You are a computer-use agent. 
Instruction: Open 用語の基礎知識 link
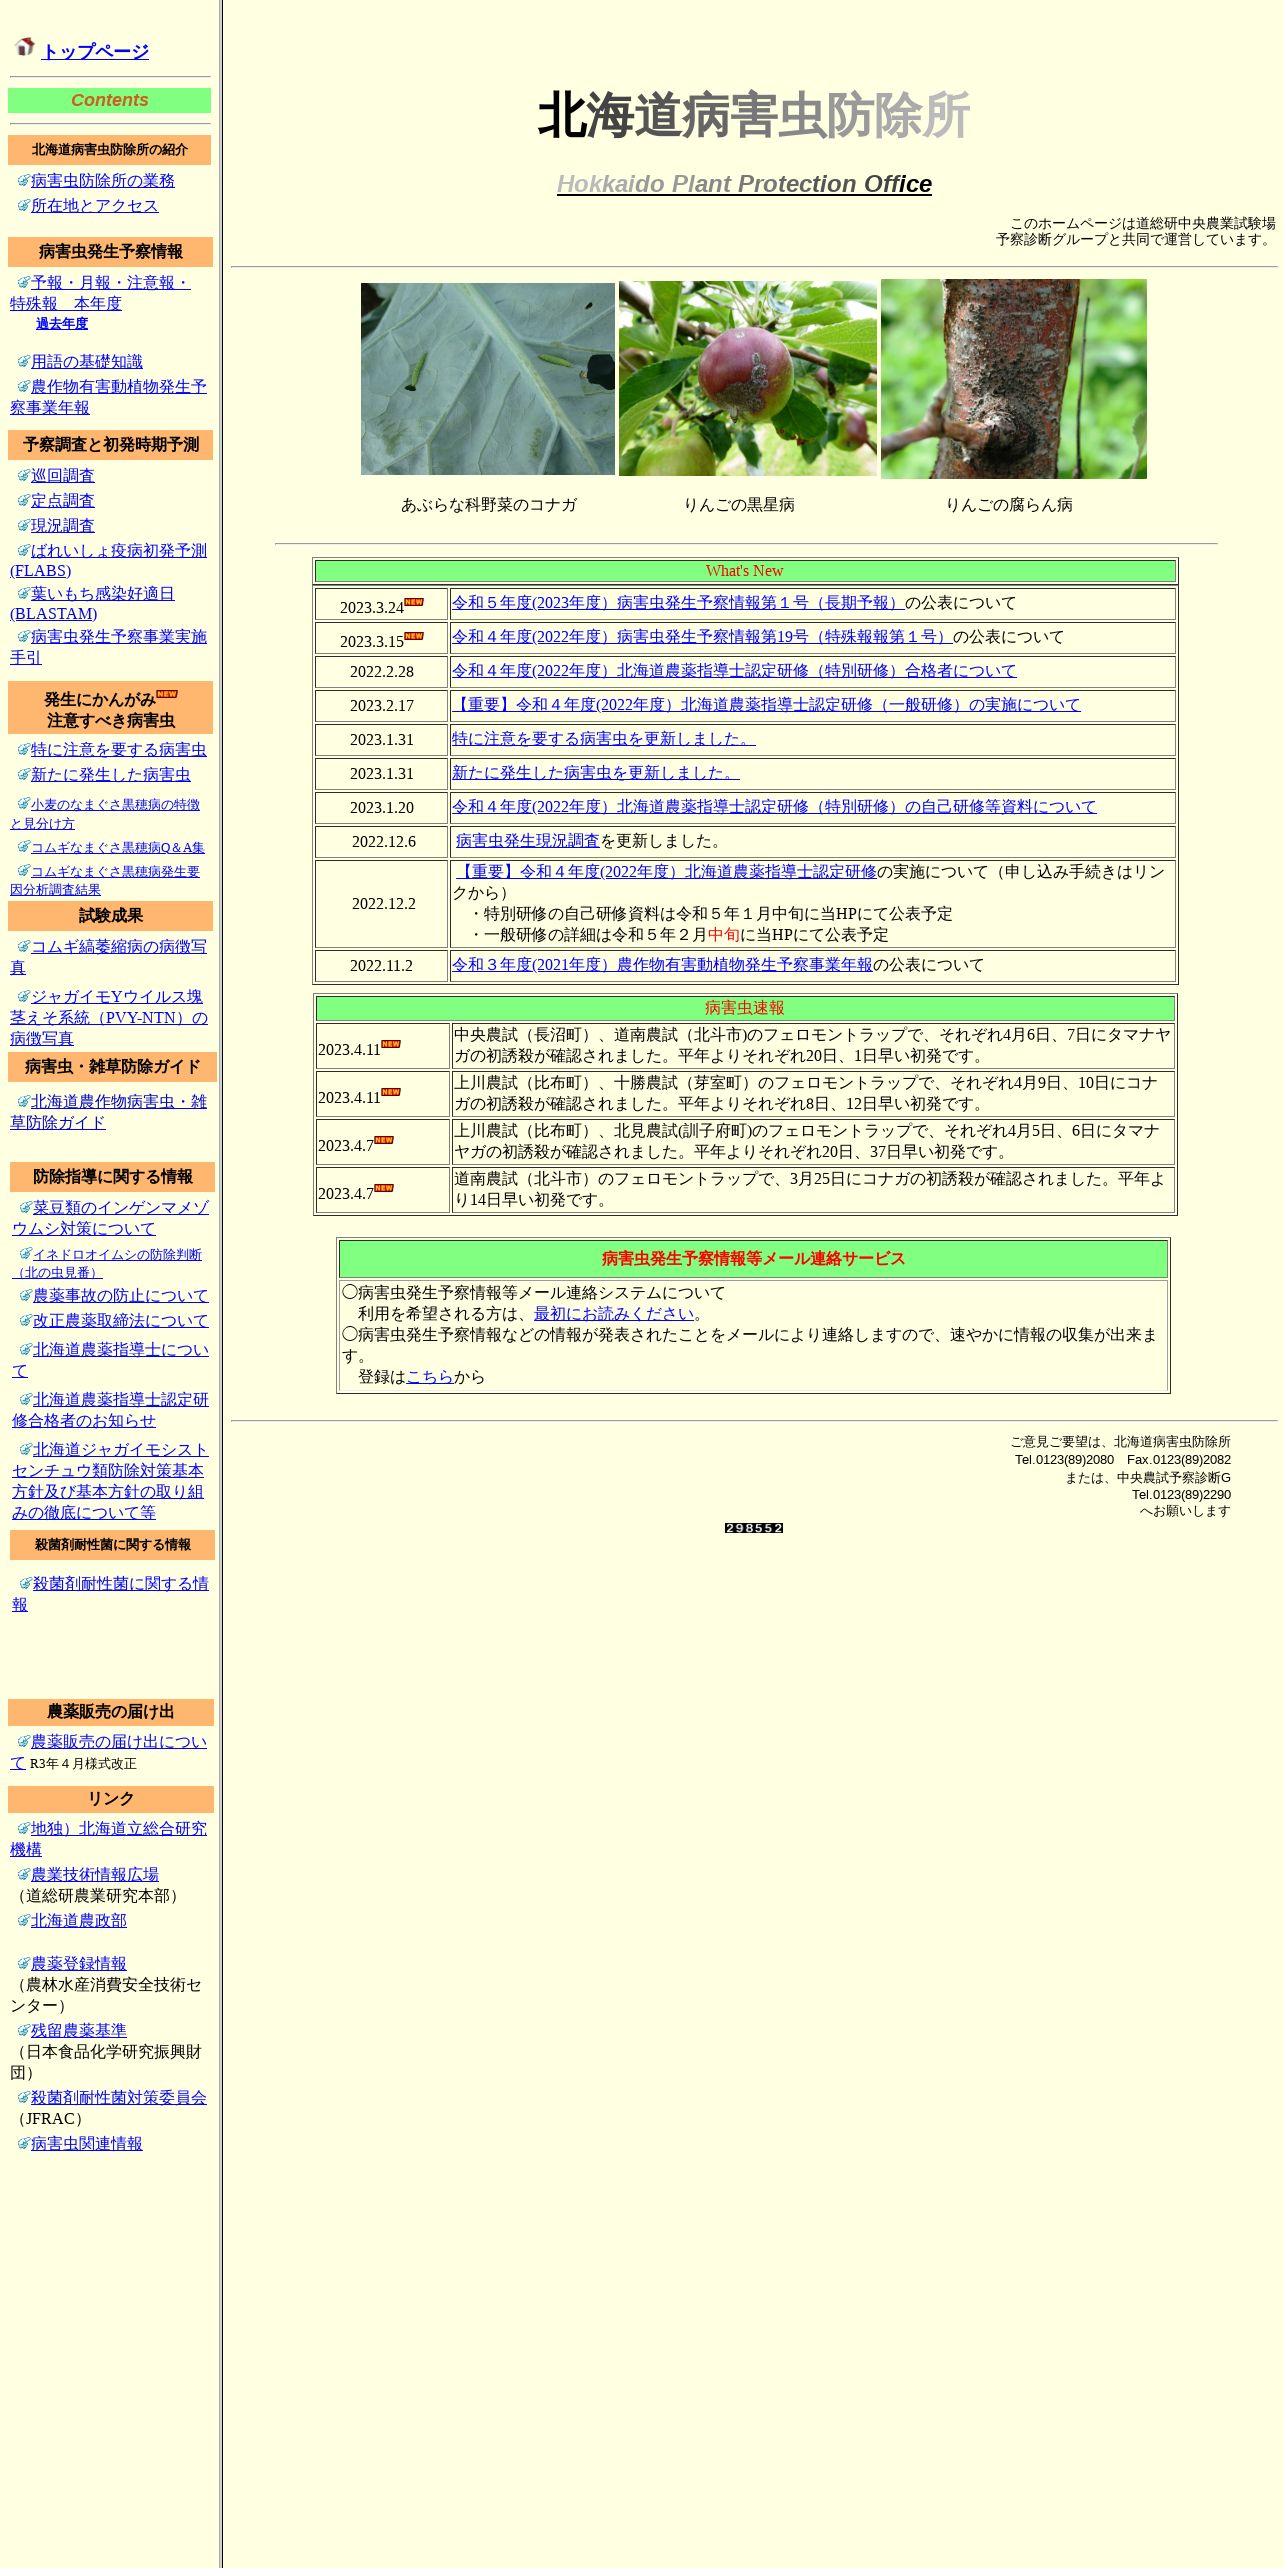86,362
